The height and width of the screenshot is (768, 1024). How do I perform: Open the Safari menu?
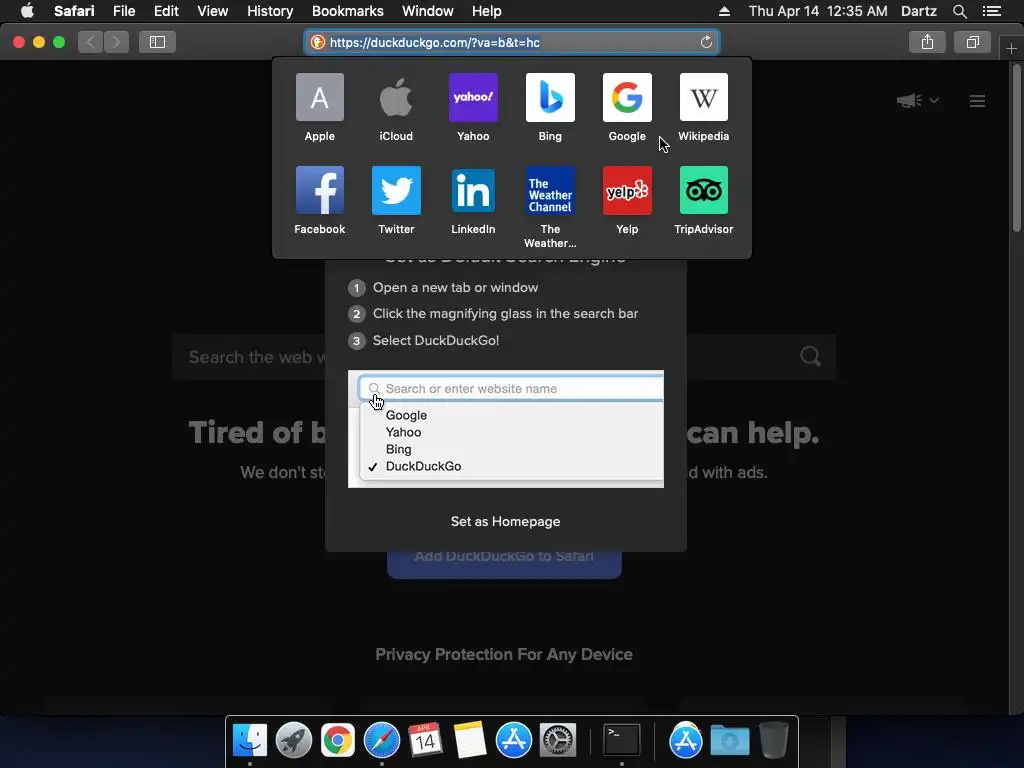click(74, 11)
